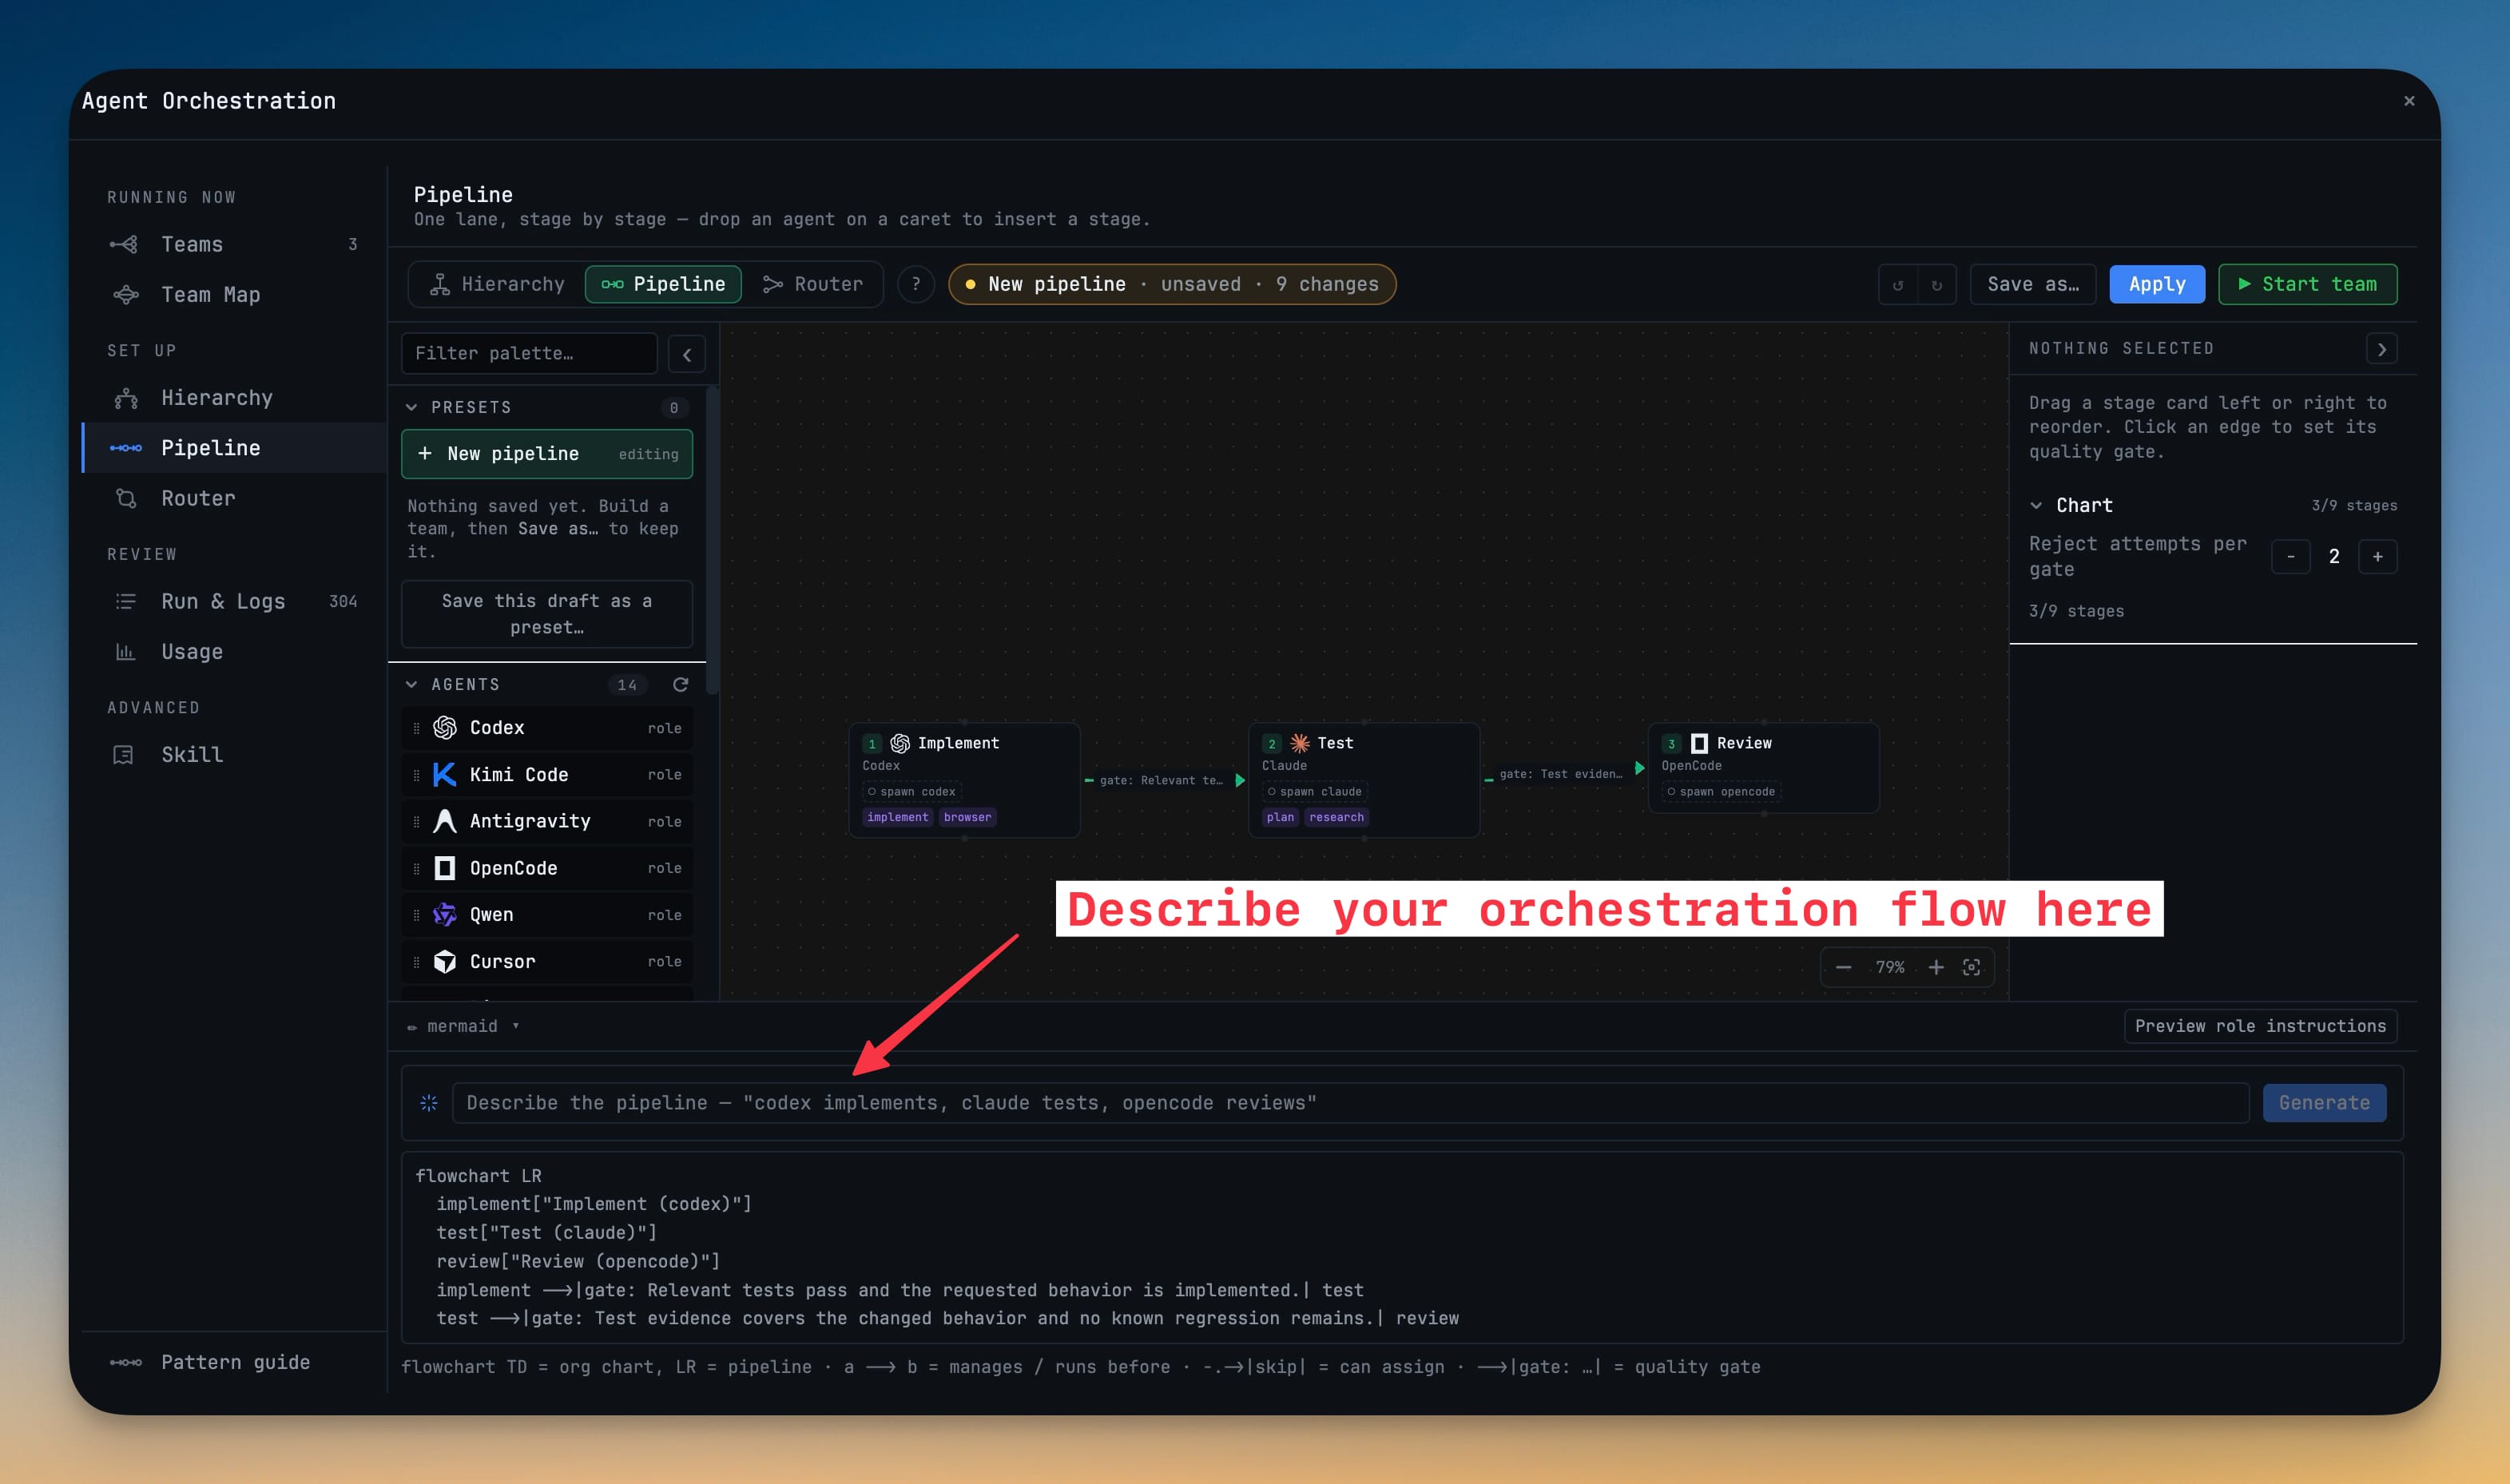Image resolution: width=2510 pixels, height=1484 pixels.
Task: Click the undo arrow icon
Action: (x=1898, y=285)
